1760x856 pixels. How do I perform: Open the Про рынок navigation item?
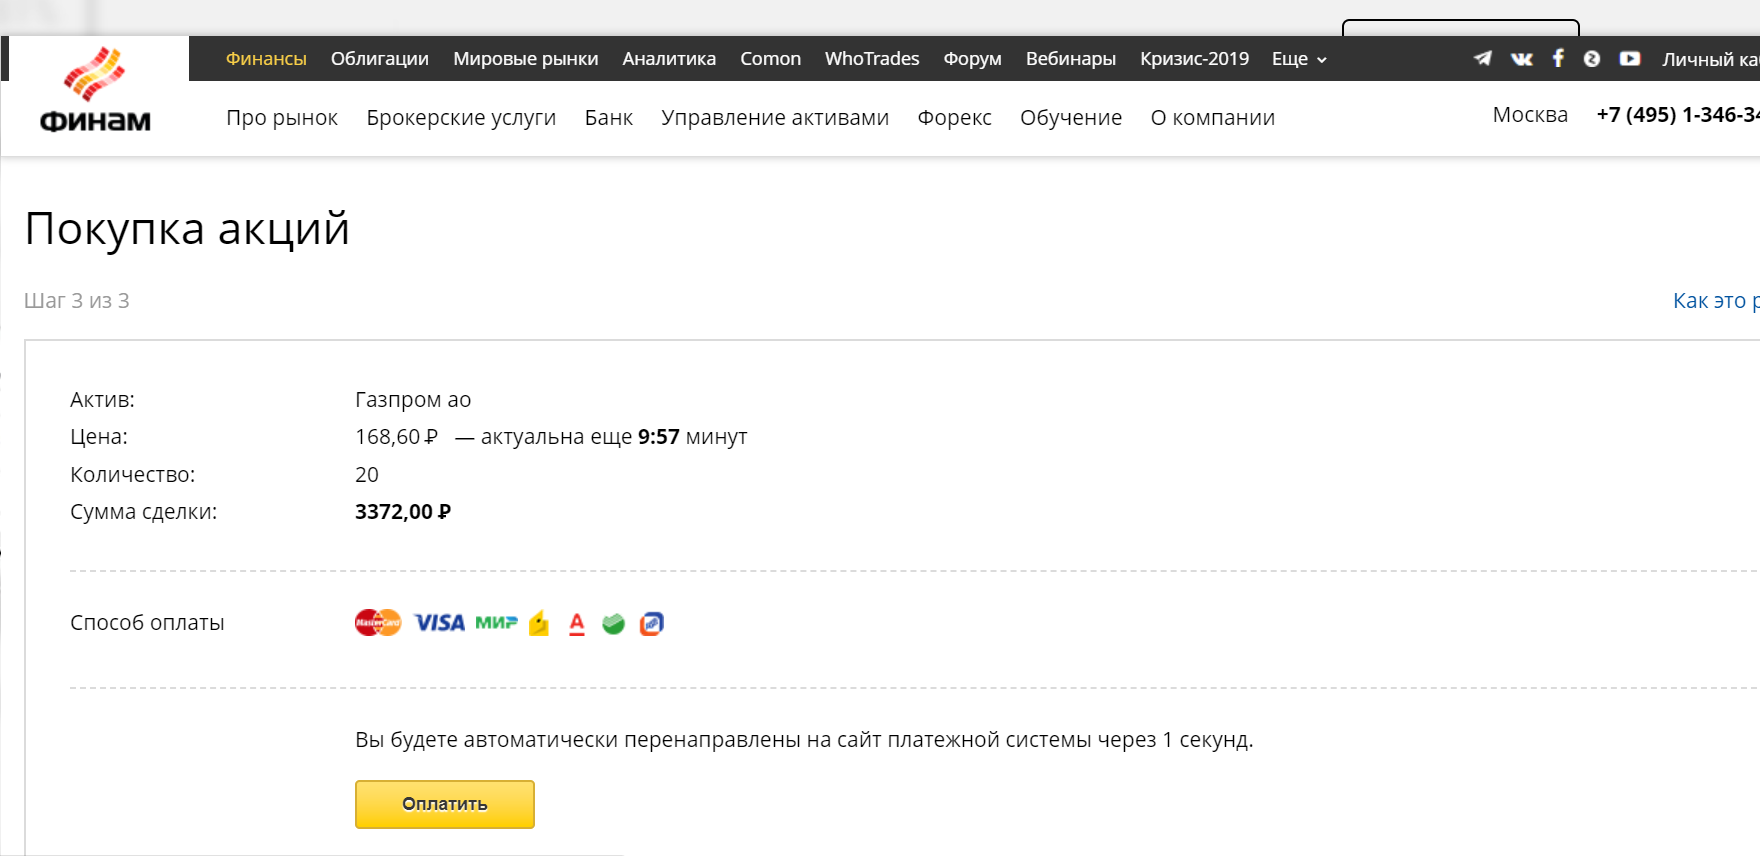282,118
